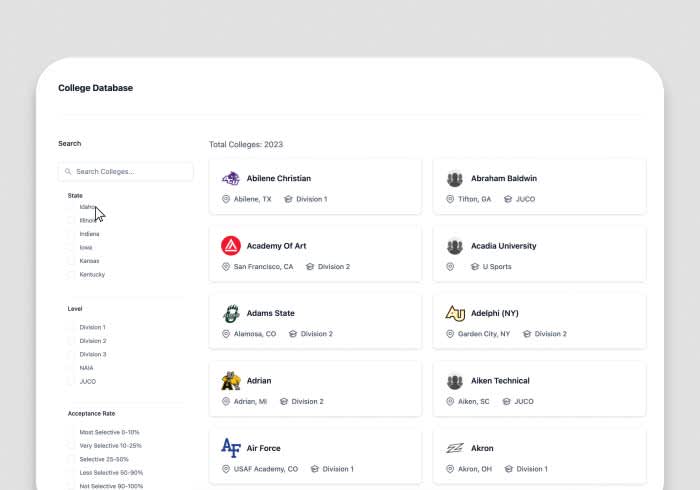Click the red Academy Of Art logo
This screenshot has height=490, width=700.
231,245
